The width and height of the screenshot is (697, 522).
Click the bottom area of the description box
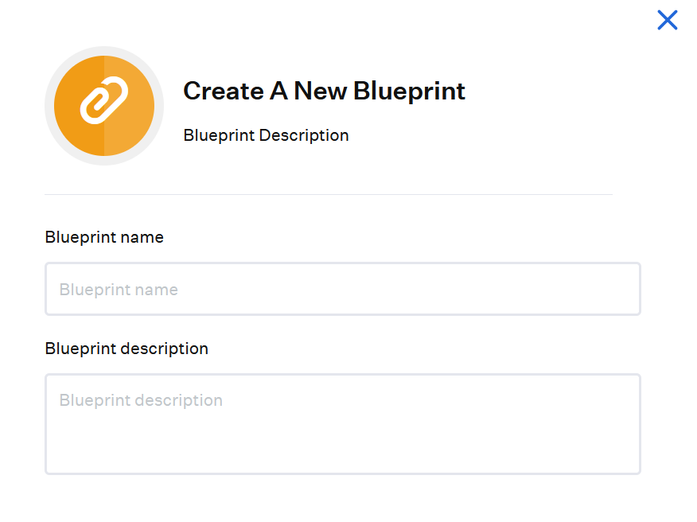point(342,458)
